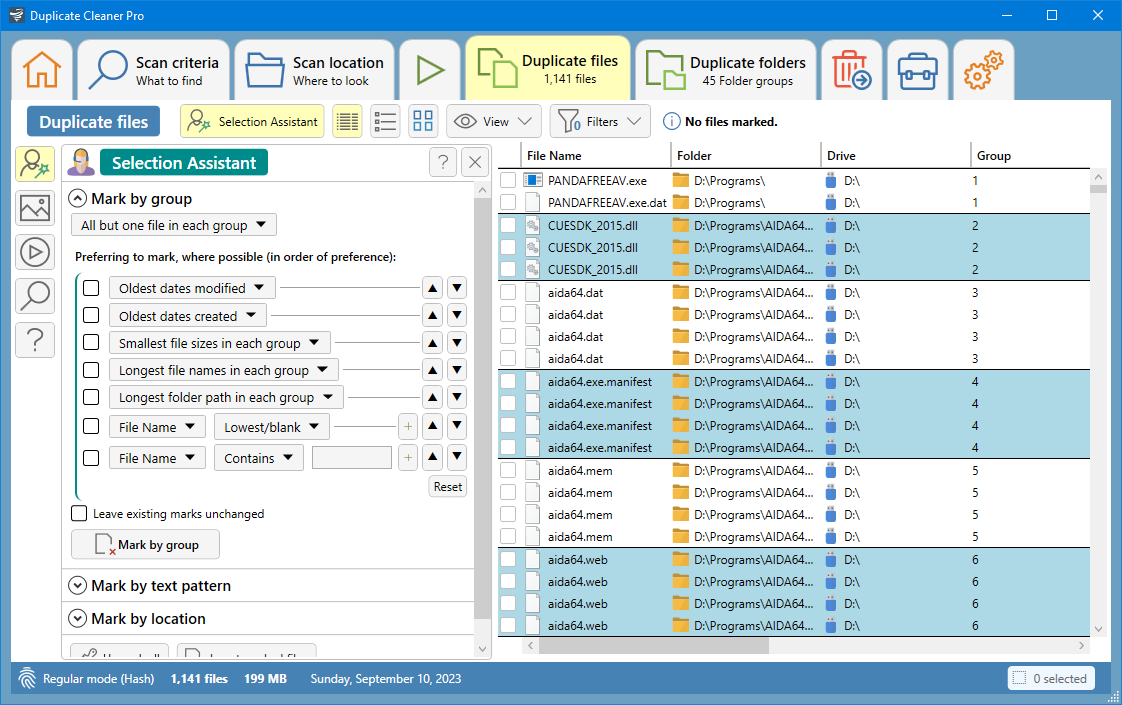
Task: Enable Smallest file sizes preference
Action: [x=91, y=342]
